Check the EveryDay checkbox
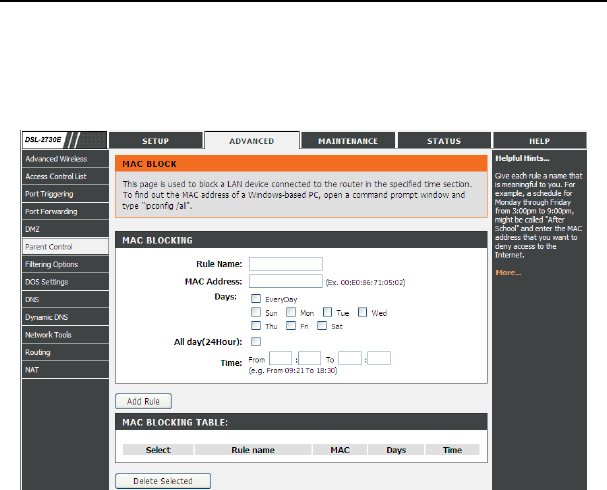Viewport: 607px width, 490px height. click(x=256, y=298)
